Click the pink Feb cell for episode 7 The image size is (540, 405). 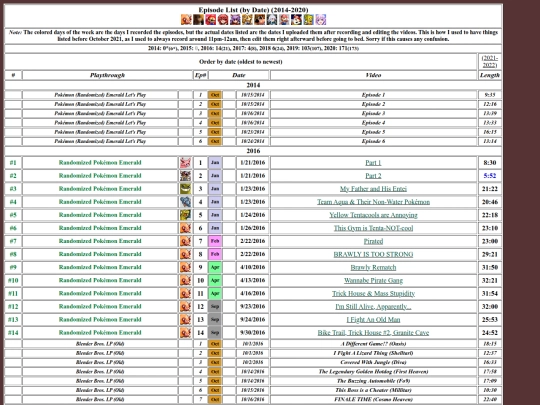[215, 241]
